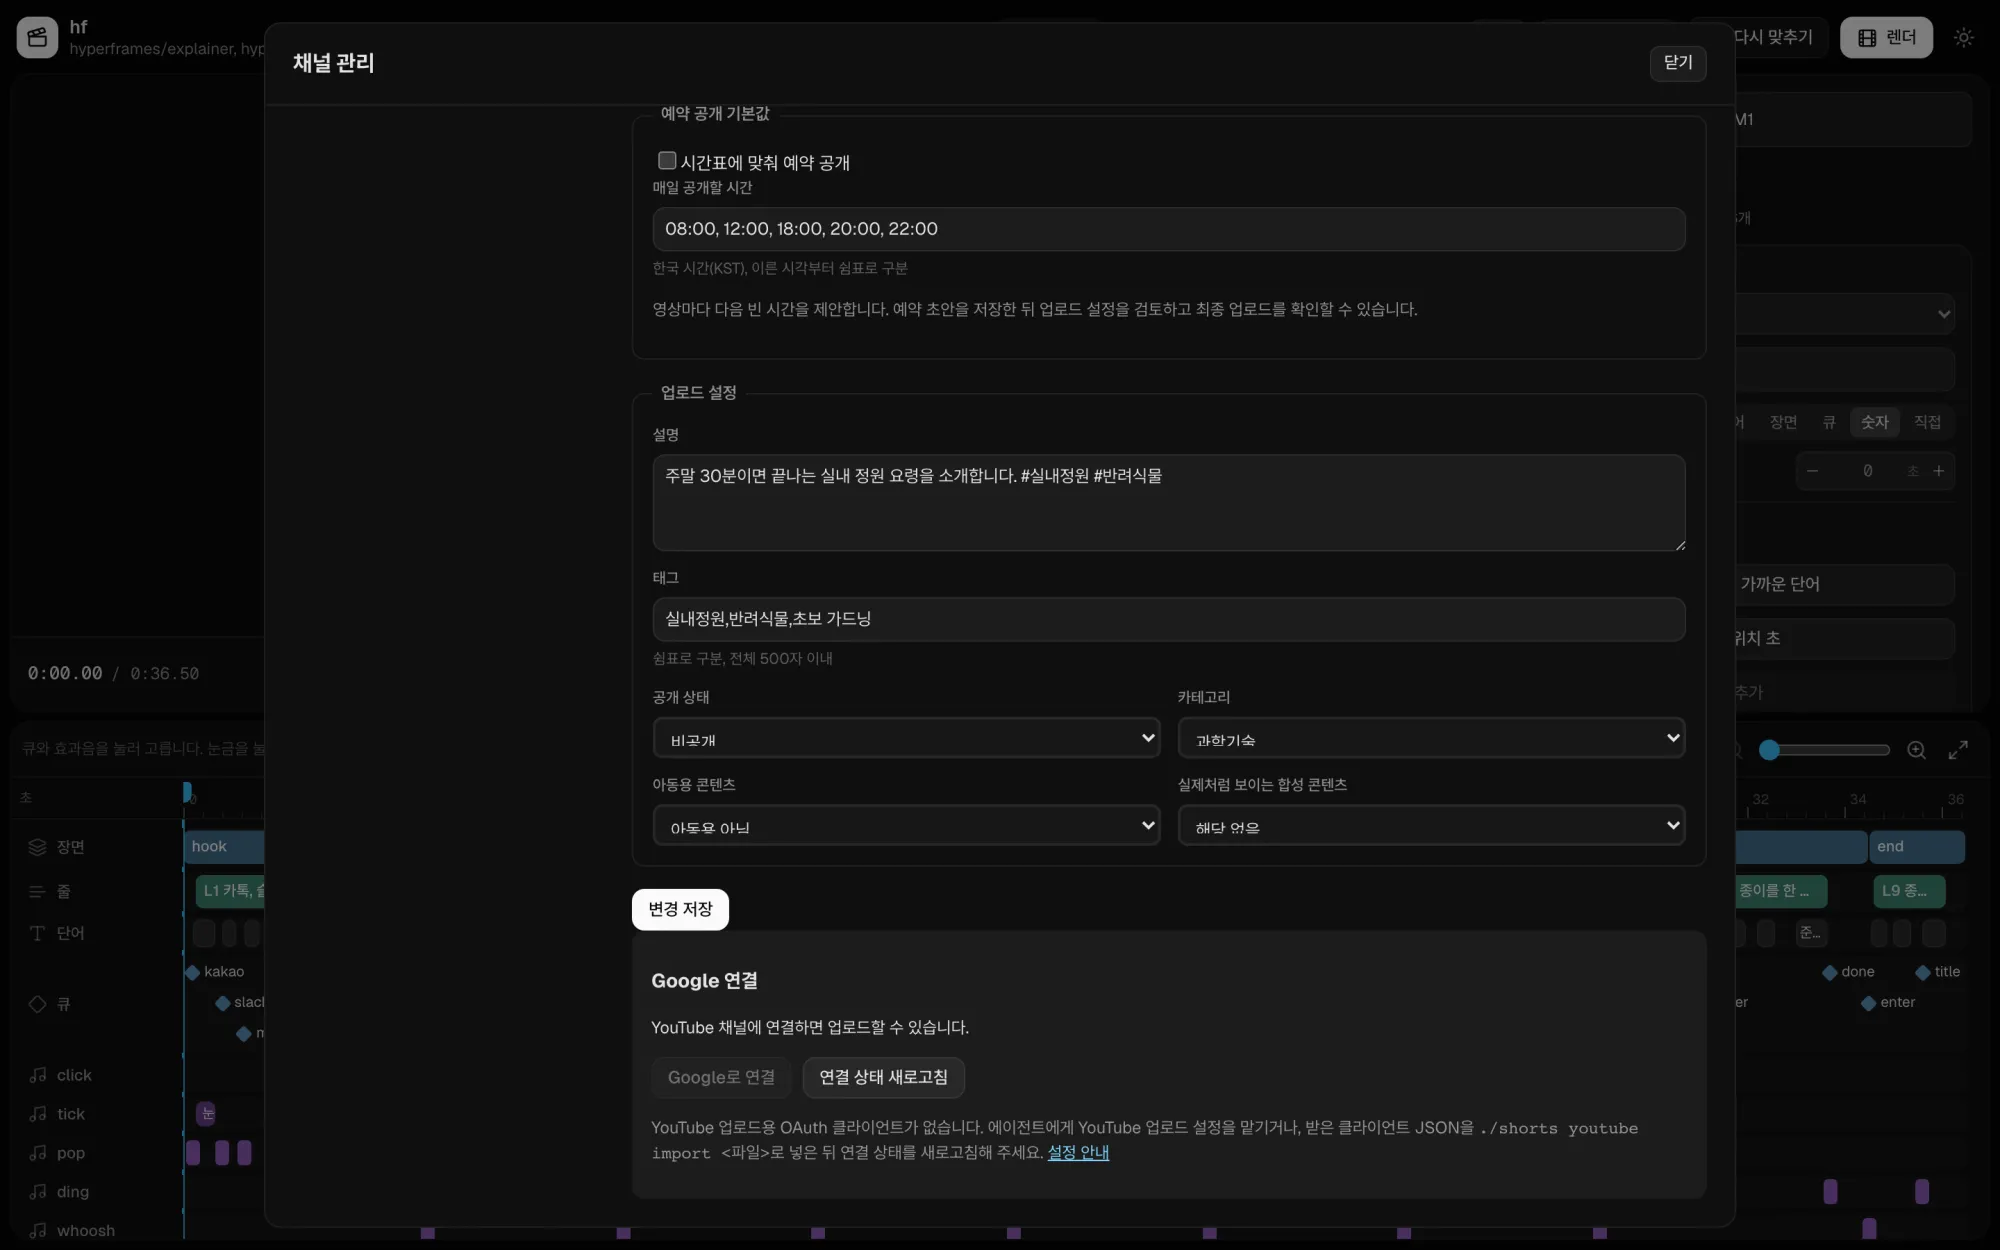Select the 장면 tab in background panel

1783,422
